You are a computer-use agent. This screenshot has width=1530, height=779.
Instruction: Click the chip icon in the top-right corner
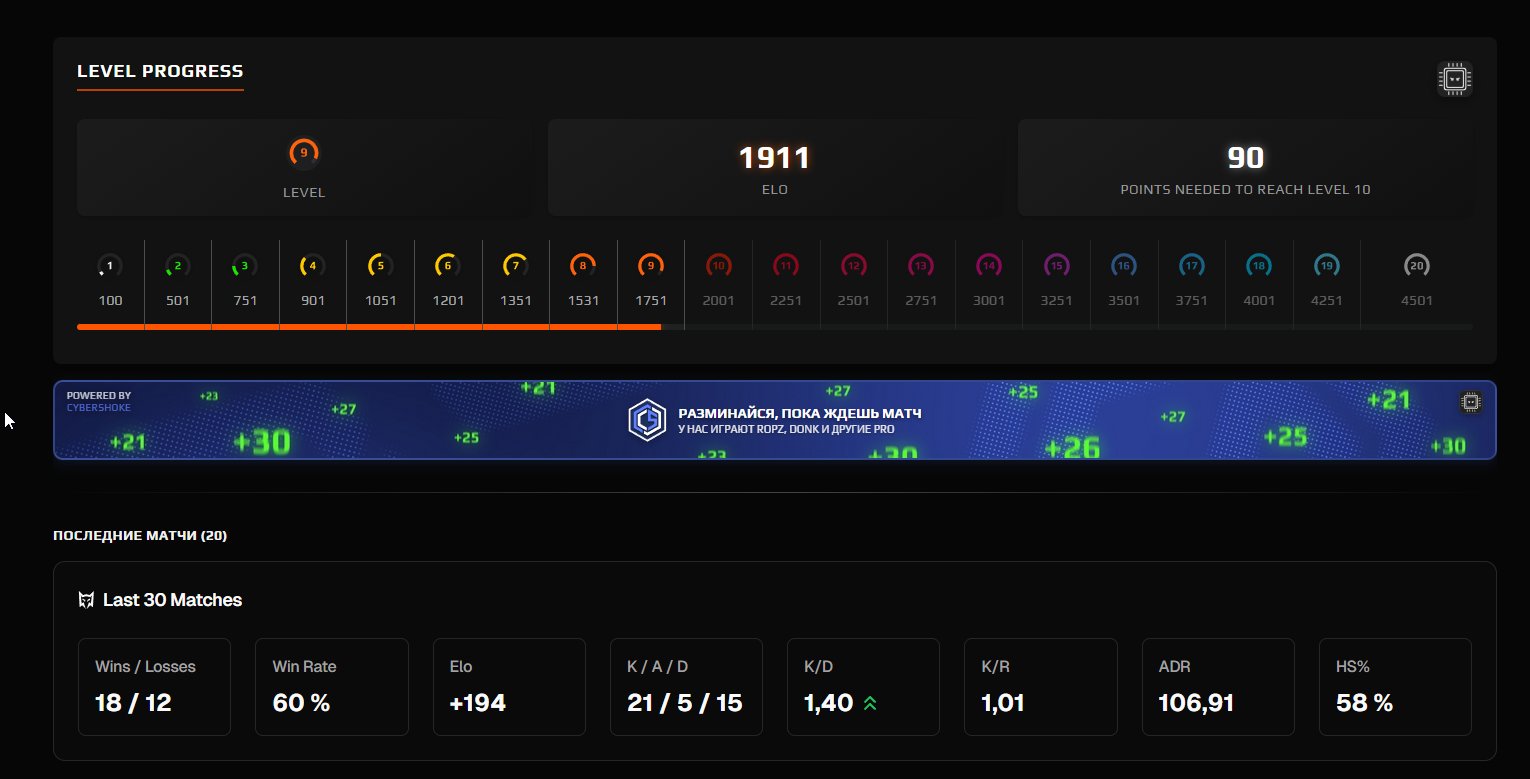click(1455, 78)
